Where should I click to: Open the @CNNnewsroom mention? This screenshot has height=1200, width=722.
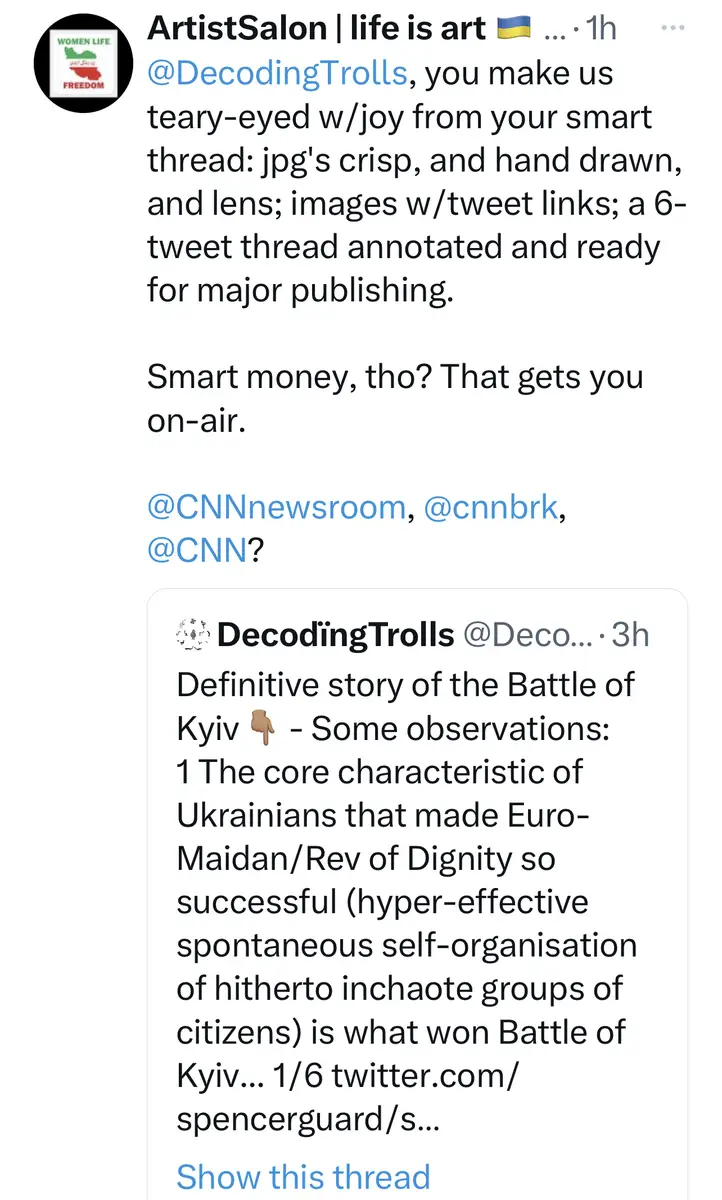(275, 507)
